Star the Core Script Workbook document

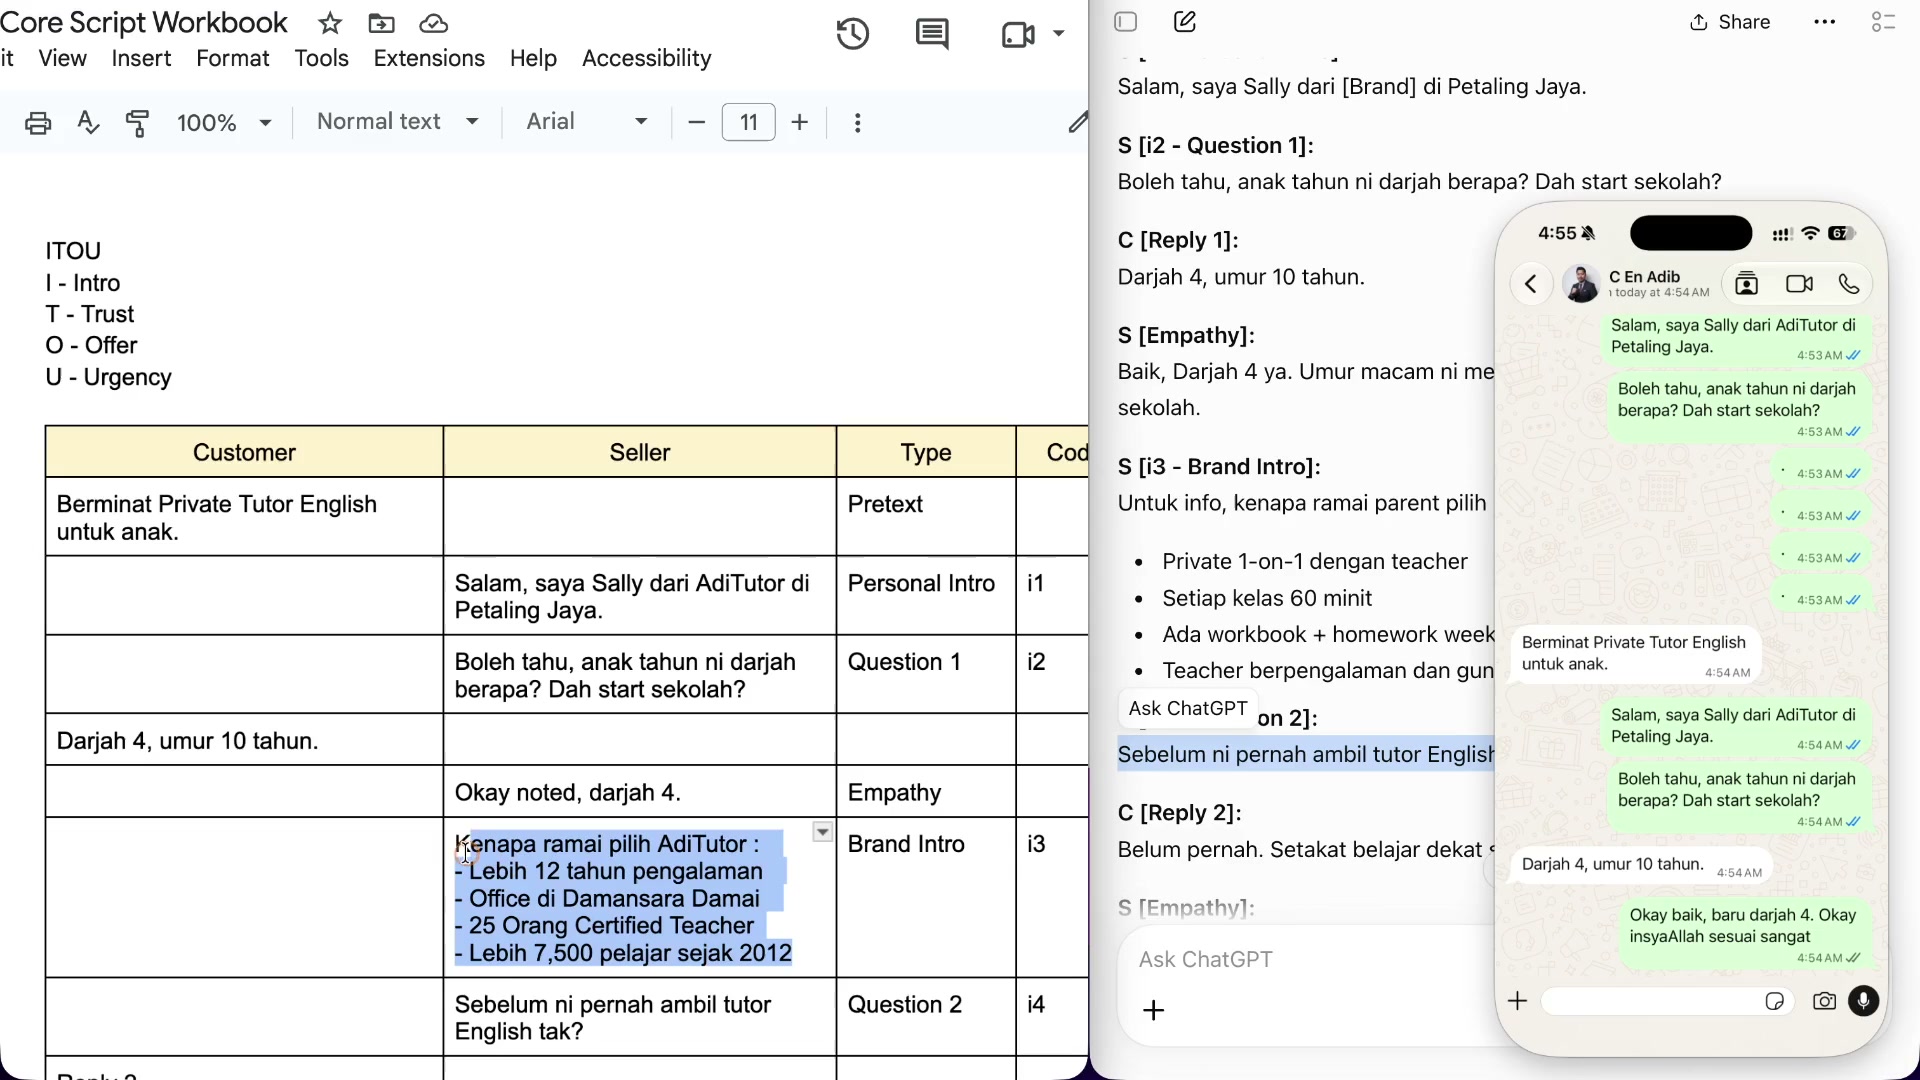pos(330,23)
